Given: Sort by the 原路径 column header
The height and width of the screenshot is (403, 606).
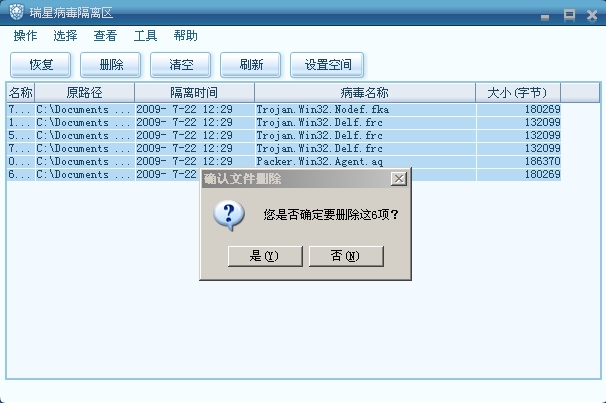Looking at the screenshot, I should point(85,92).
